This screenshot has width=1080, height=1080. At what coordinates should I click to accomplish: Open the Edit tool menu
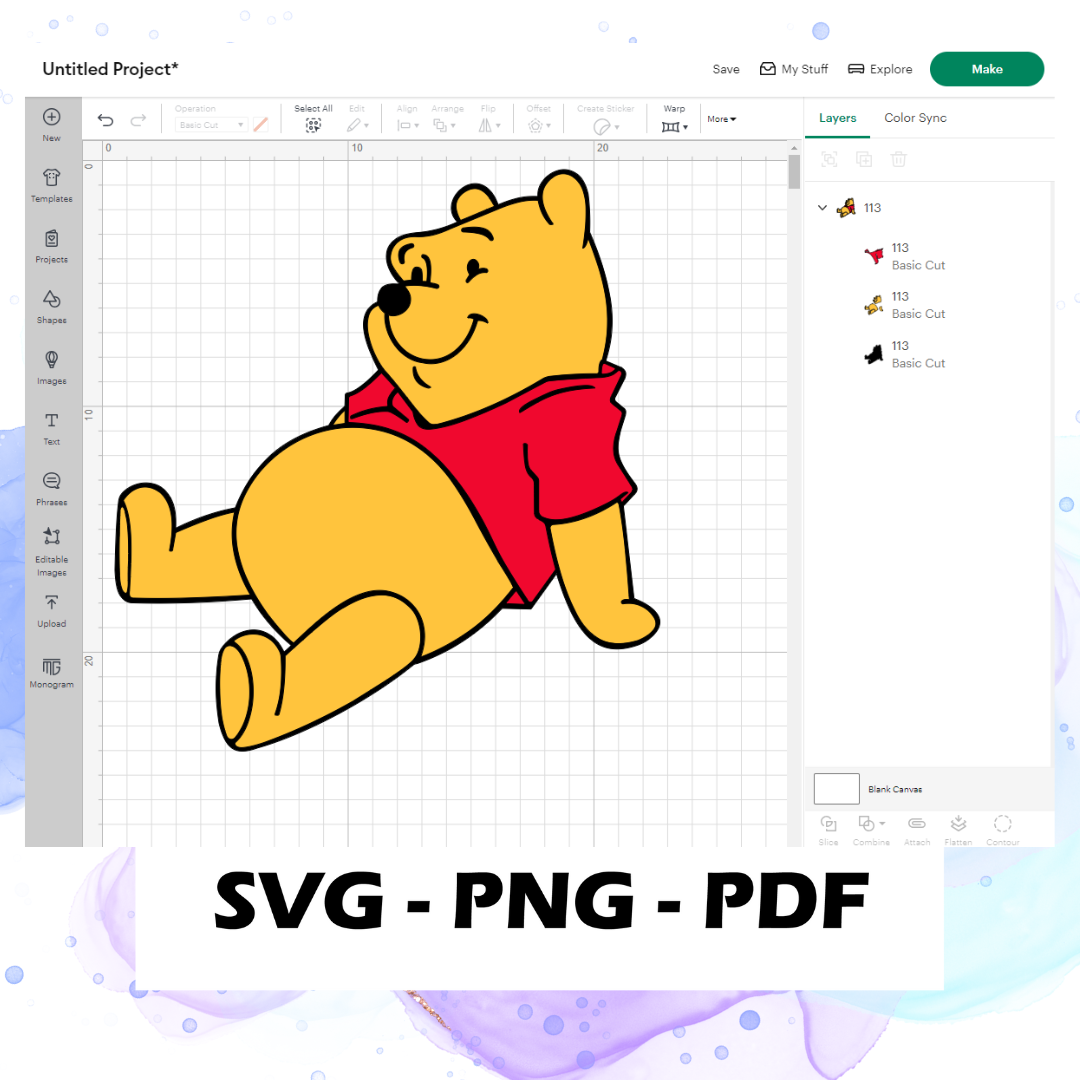(x=357, y=118)
